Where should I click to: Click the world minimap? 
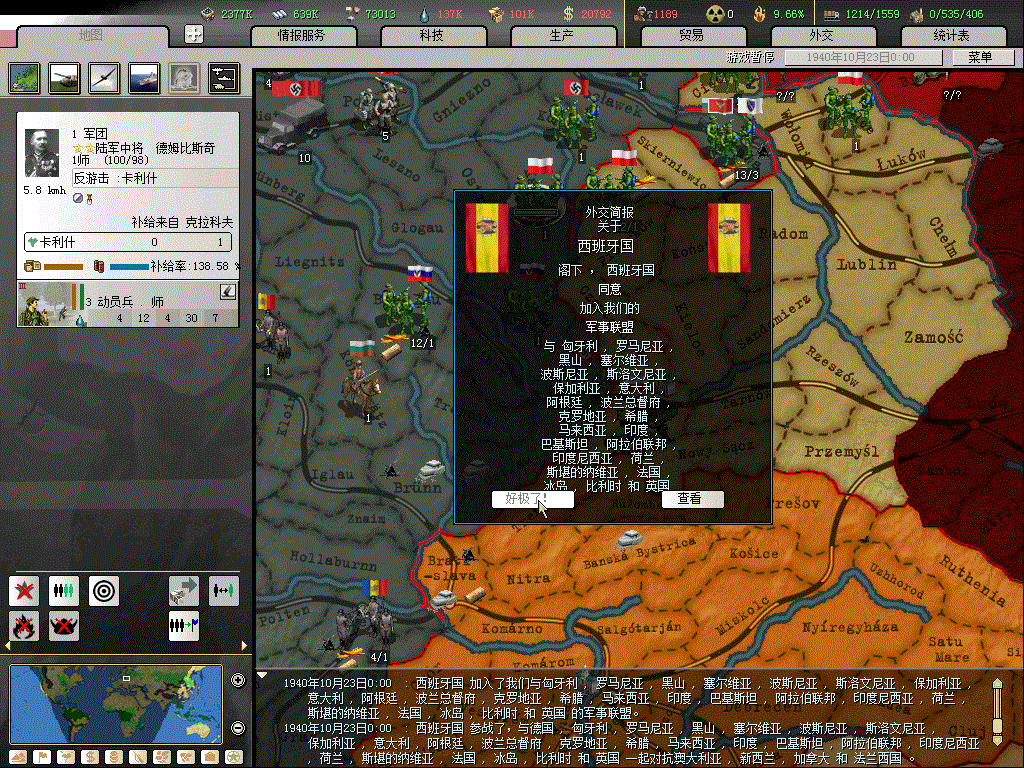(116, 704)
